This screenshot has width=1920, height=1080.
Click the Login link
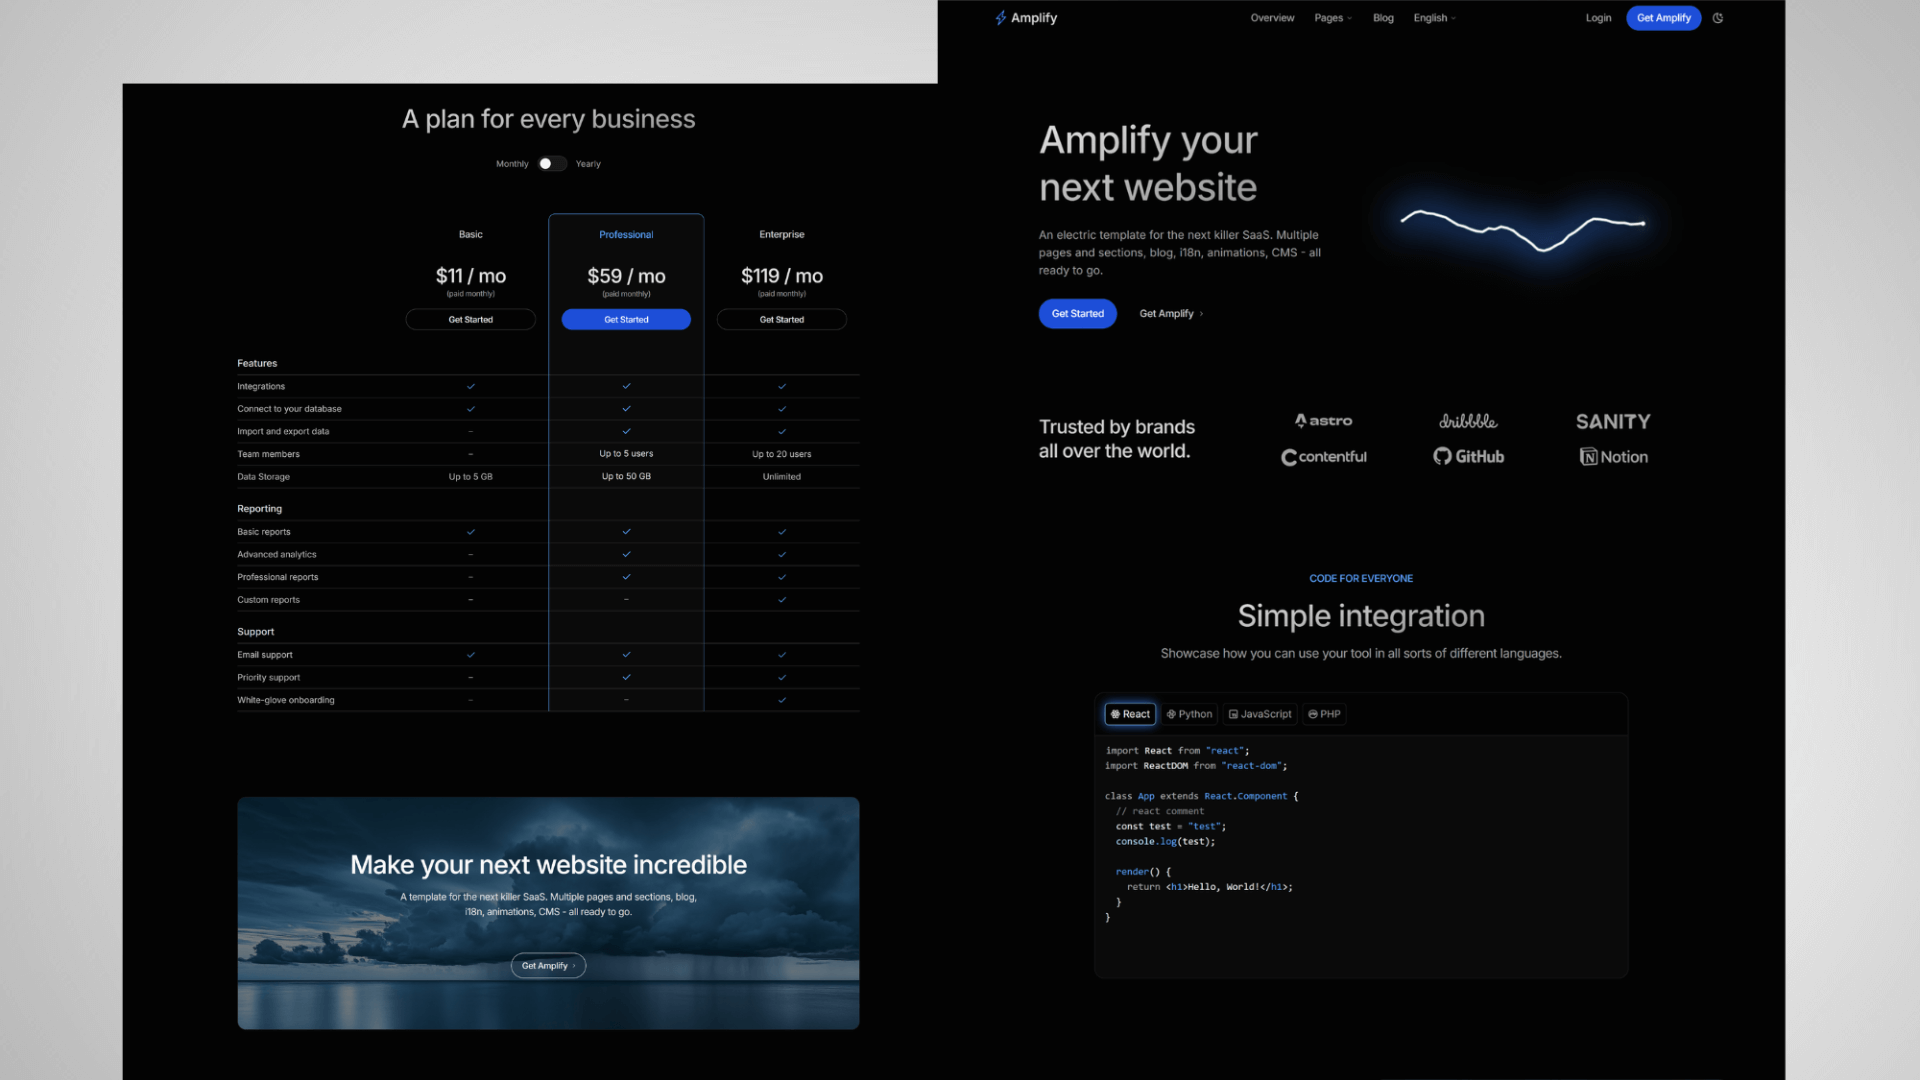[x=1598, y=18]
